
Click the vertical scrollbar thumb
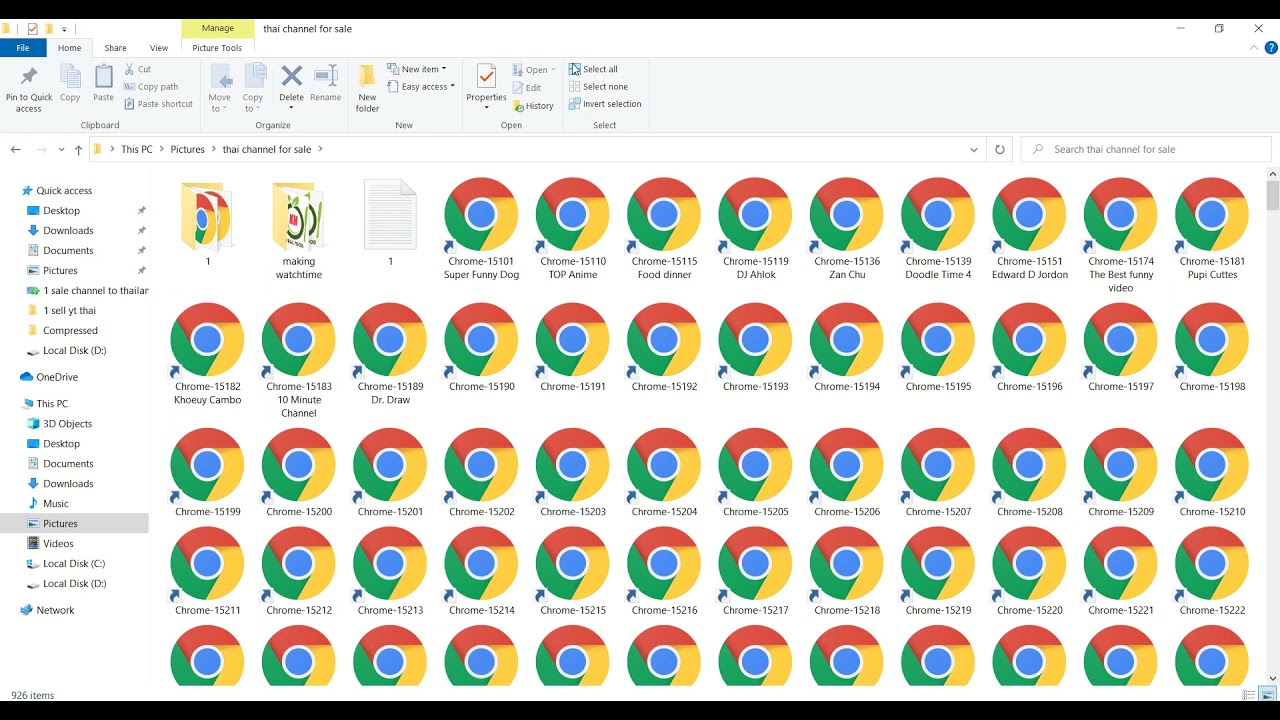point(1272,195)
